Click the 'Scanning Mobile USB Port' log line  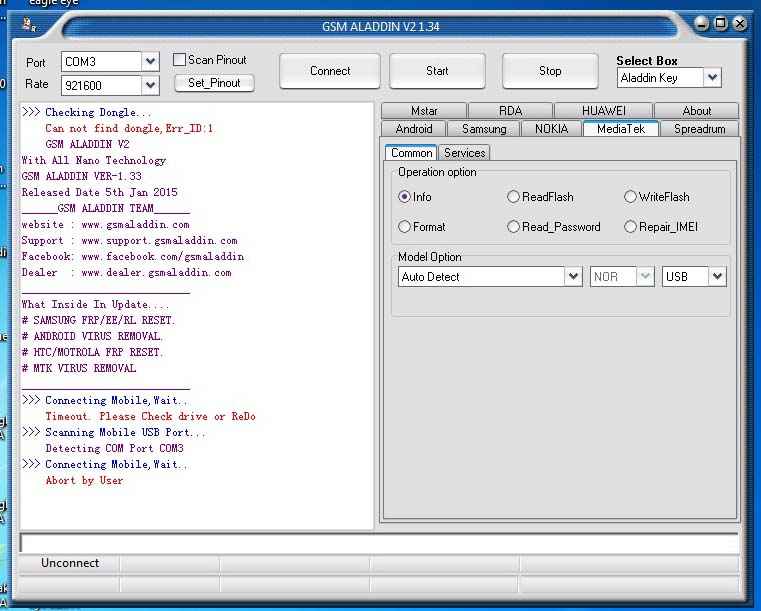pyautogui.click(x=114, y=432)
